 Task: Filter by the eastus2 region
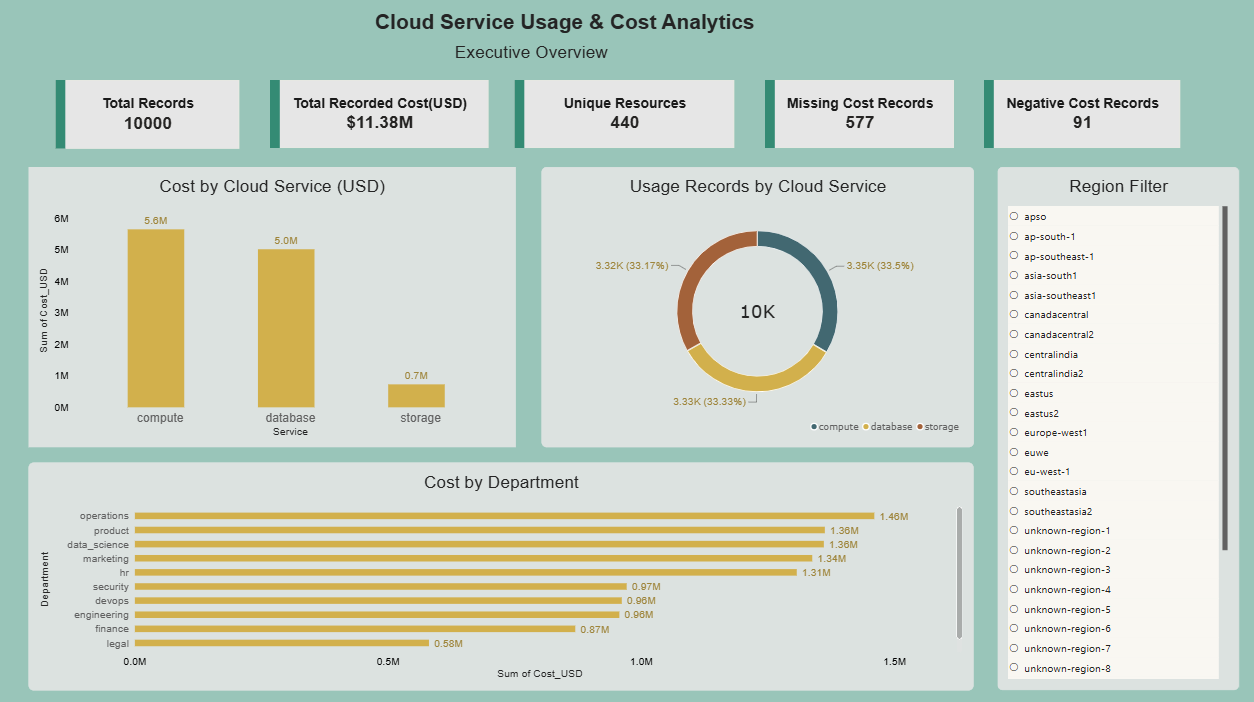pyautogui.click(x=1014, y=413)
